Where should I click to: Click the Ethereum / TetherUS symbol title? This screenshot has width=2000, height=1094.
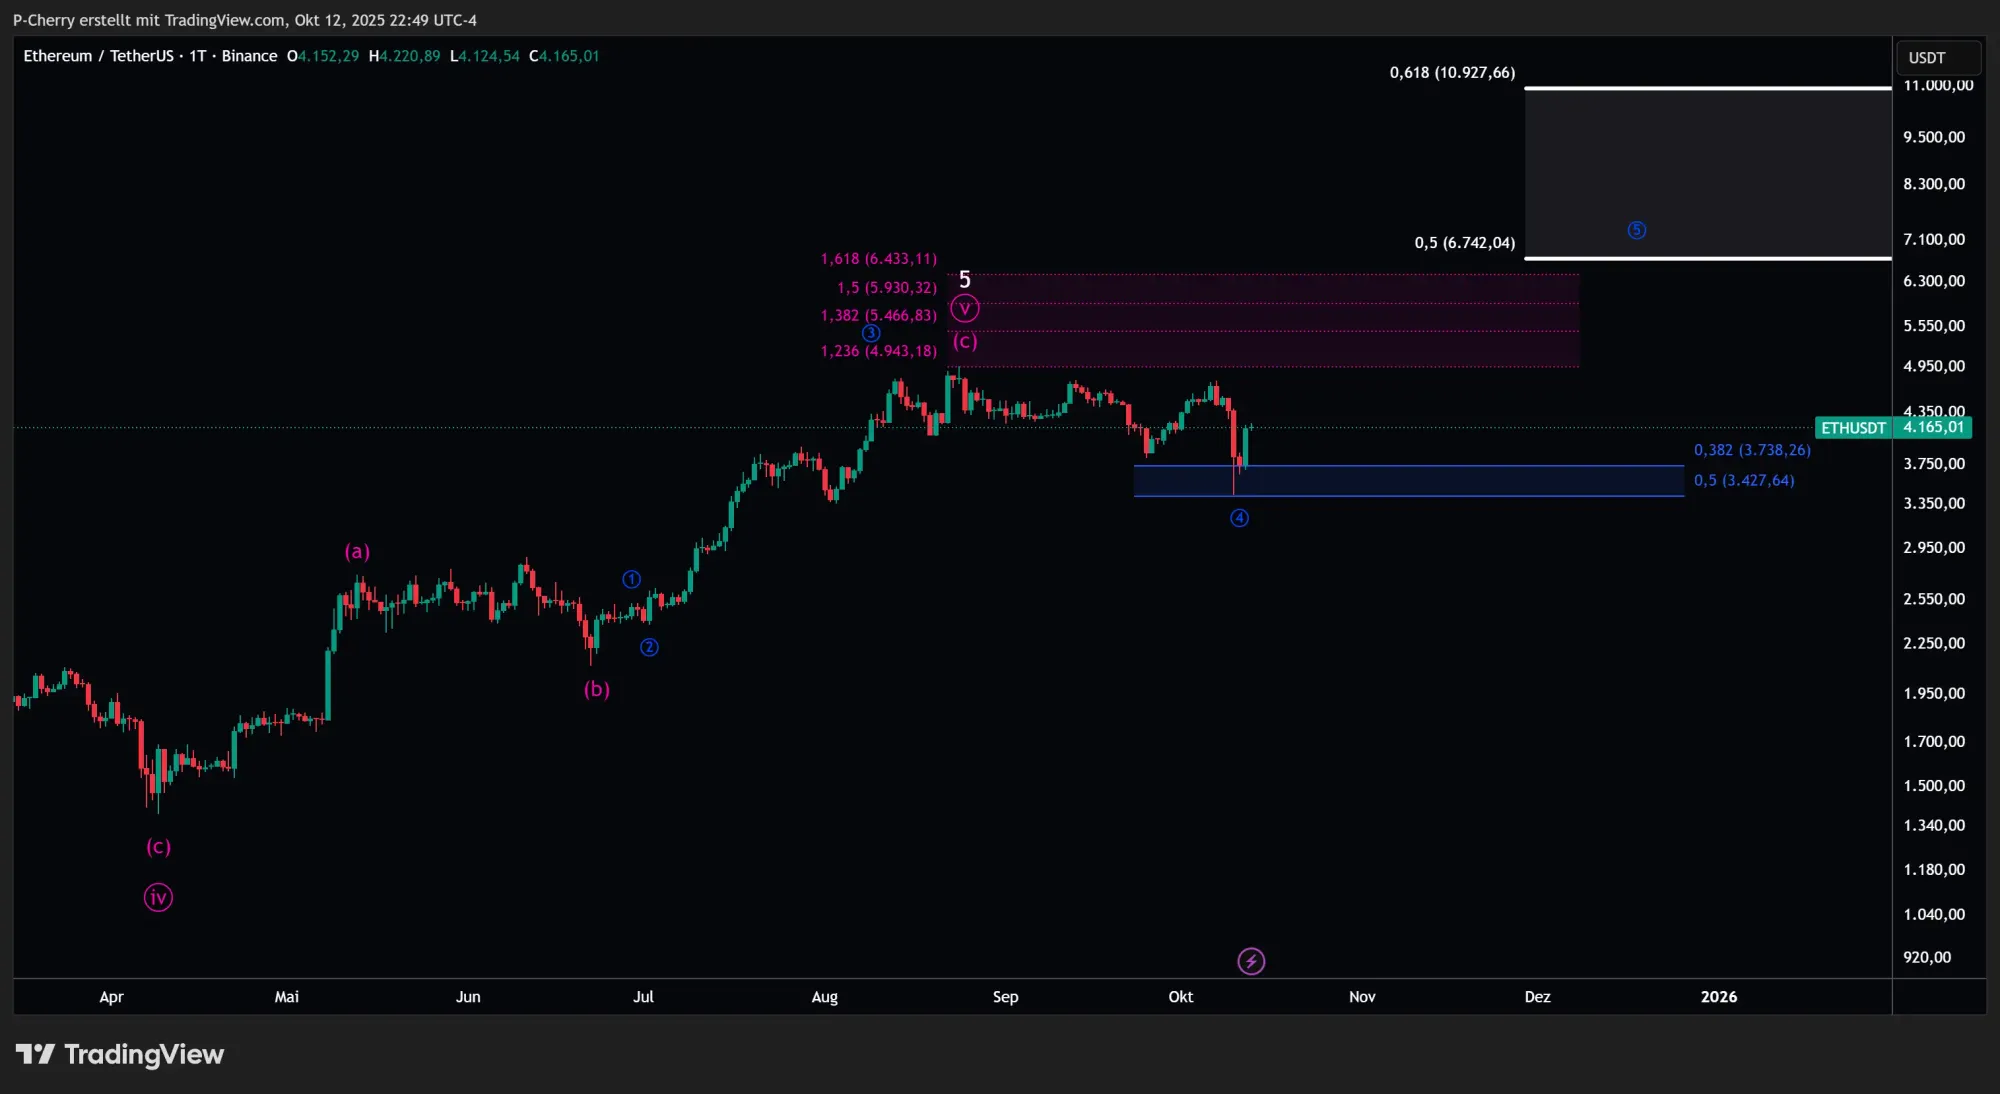click(98, 56)
